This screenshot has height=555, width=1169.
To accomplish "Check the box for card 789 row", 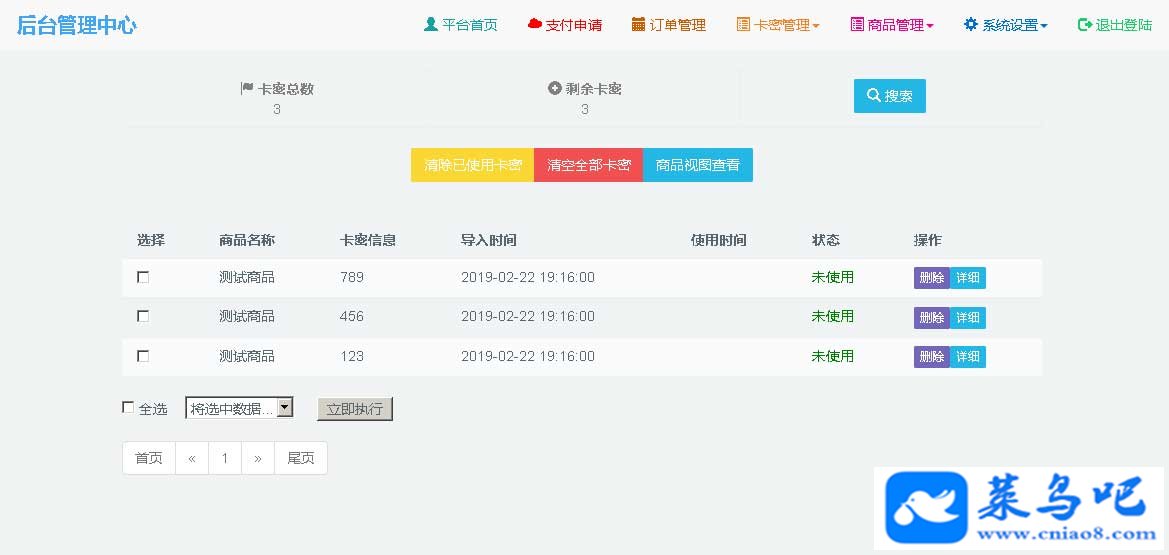I will [x=143, y=277].
